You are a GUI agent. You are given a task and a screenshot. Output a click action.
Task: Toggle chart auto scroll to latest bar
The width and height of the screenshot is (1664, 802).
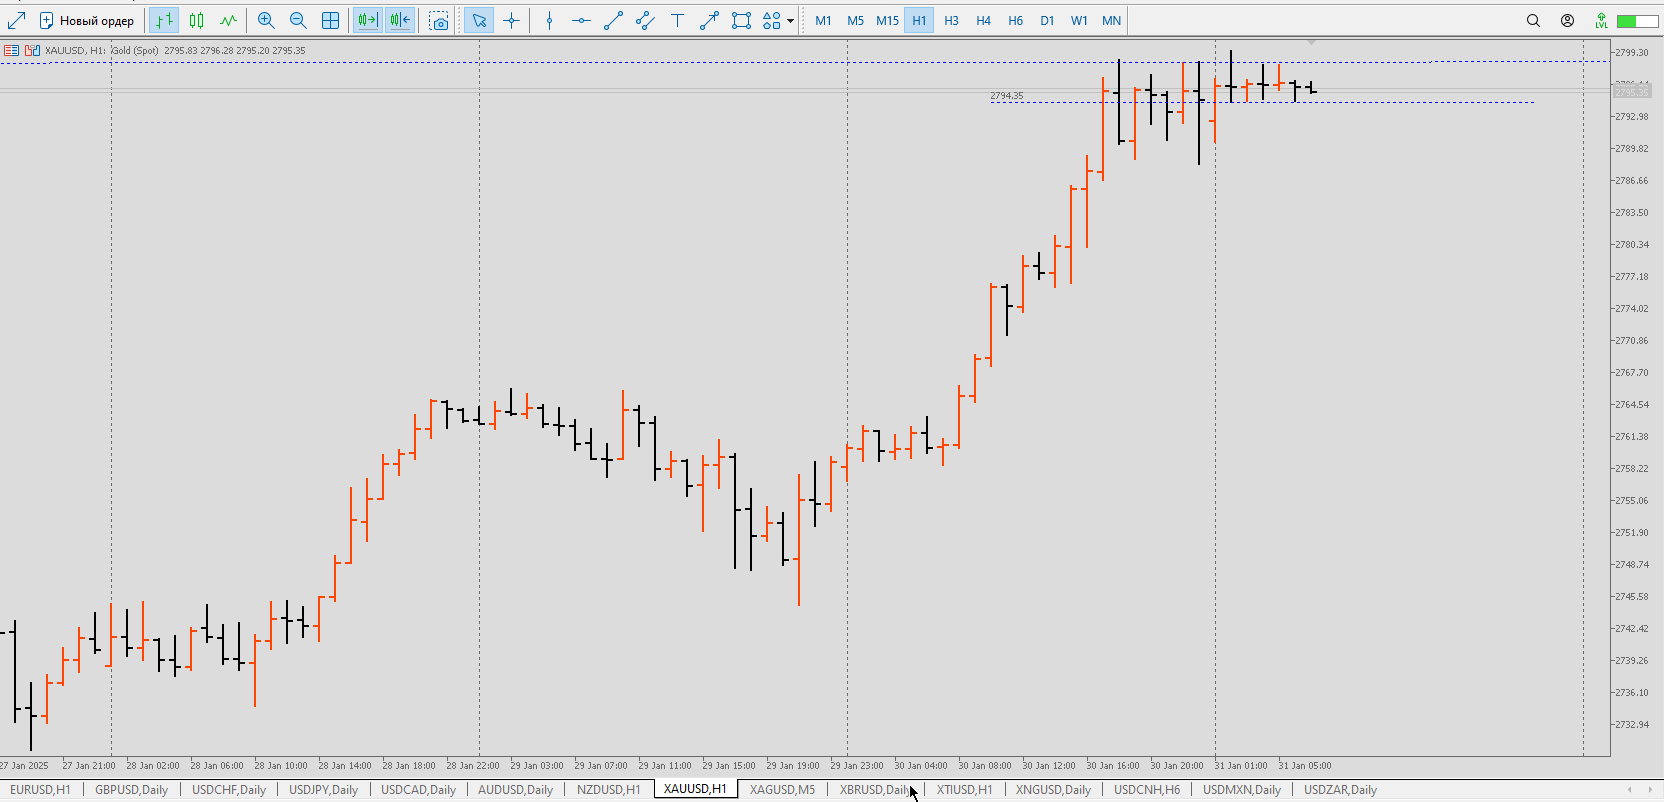[368, 20]
